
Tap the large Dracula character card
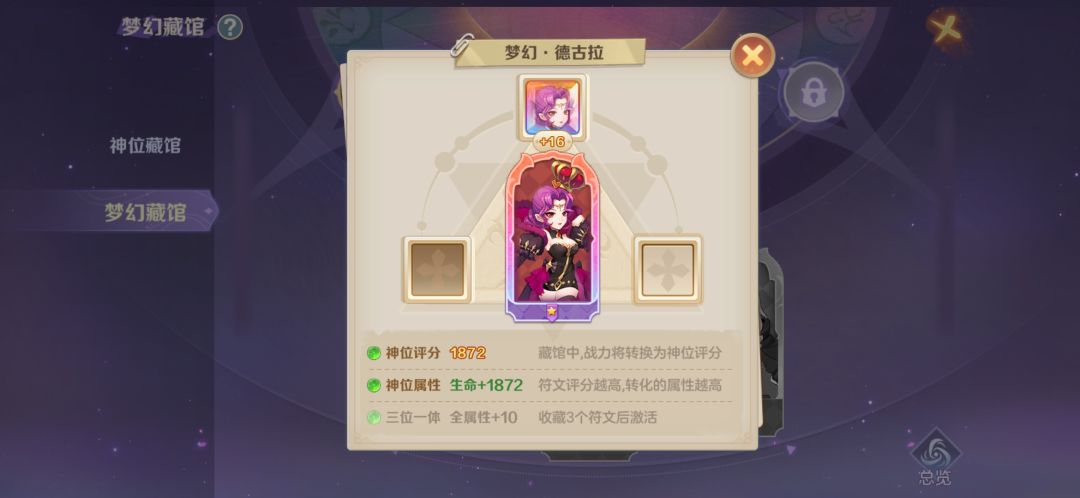click(552, 236)
